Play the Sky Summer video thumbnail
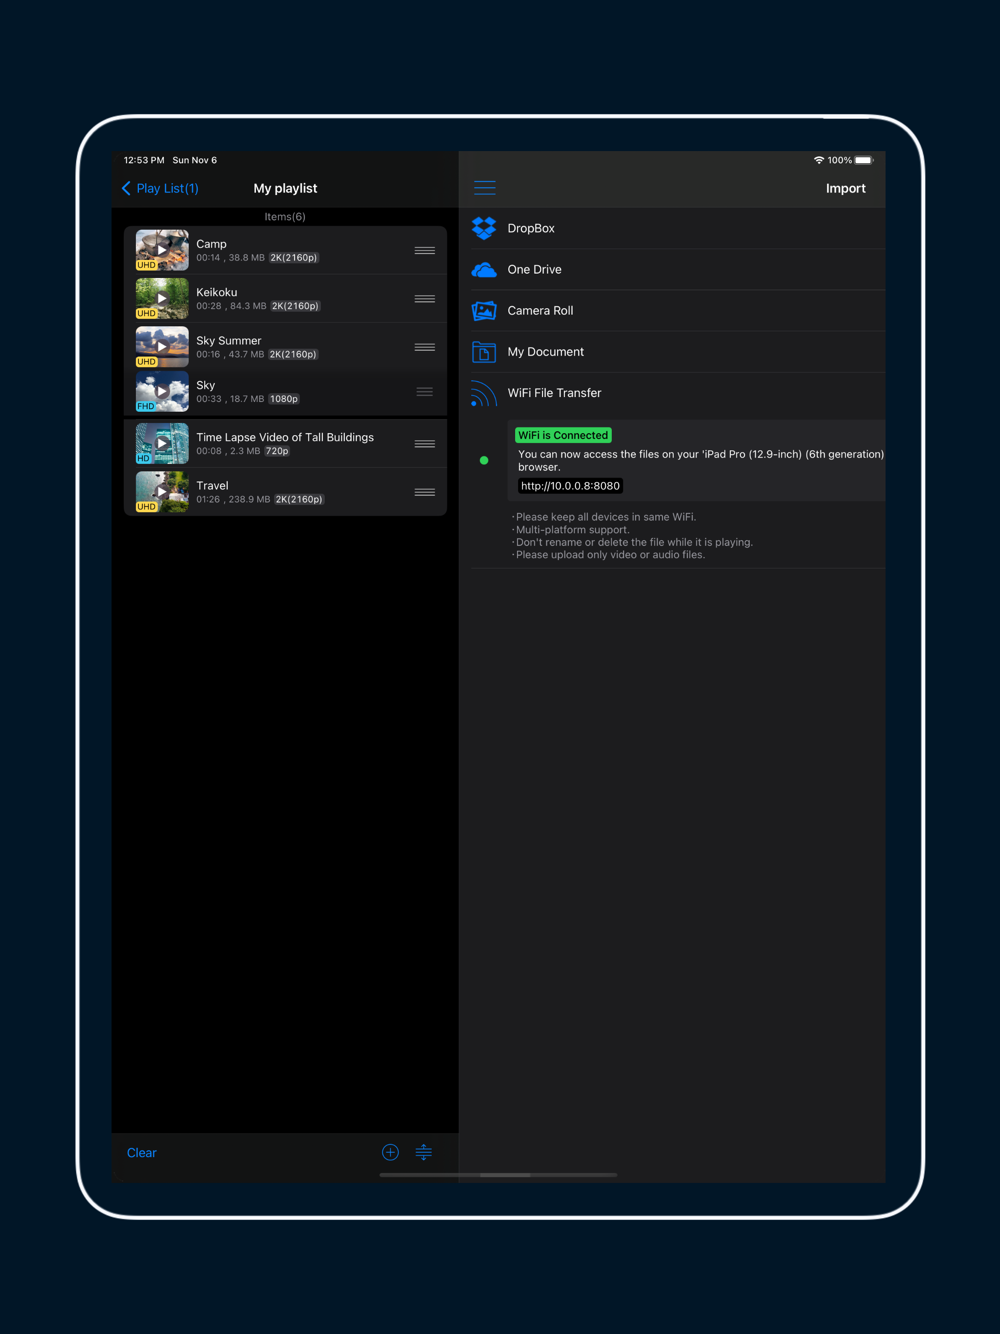Viewport: 1000px width, 1334px height. [162, 347]
